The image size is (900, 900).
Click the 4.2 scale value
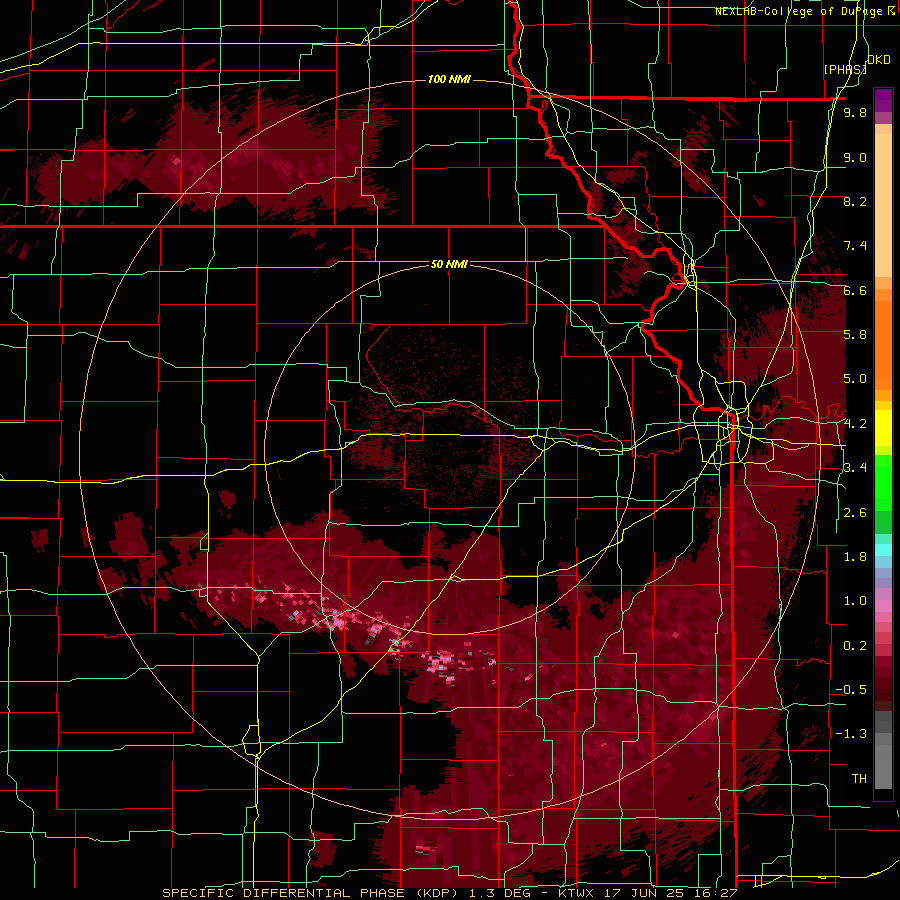point(855,424)
